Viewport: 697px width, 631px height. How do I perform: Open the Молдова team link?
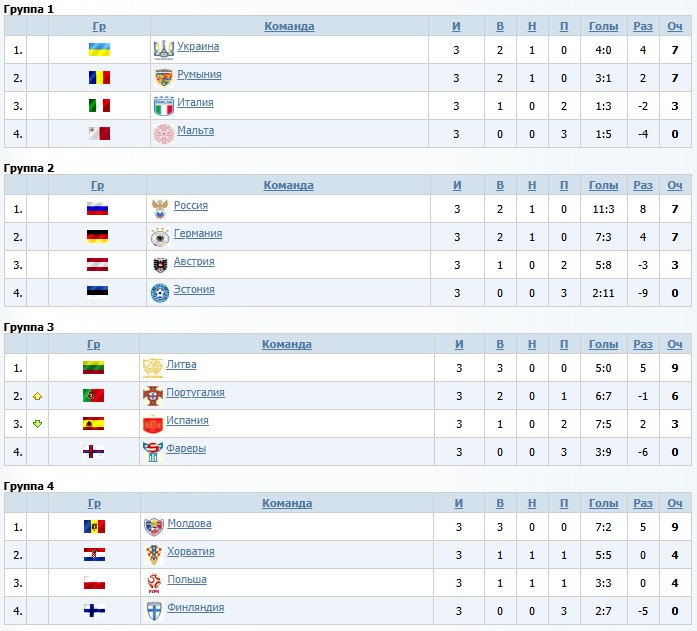point(189,524)
